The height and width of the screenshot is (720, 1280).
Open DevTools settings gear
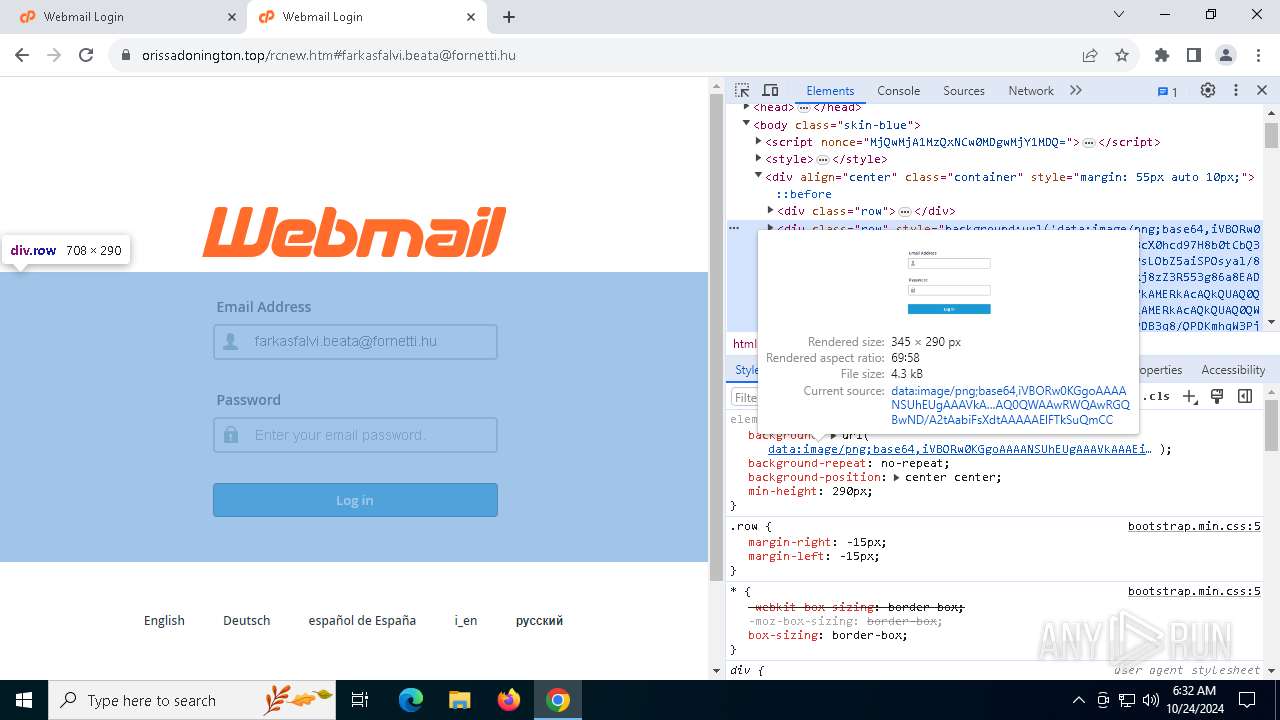point(1208,90)
